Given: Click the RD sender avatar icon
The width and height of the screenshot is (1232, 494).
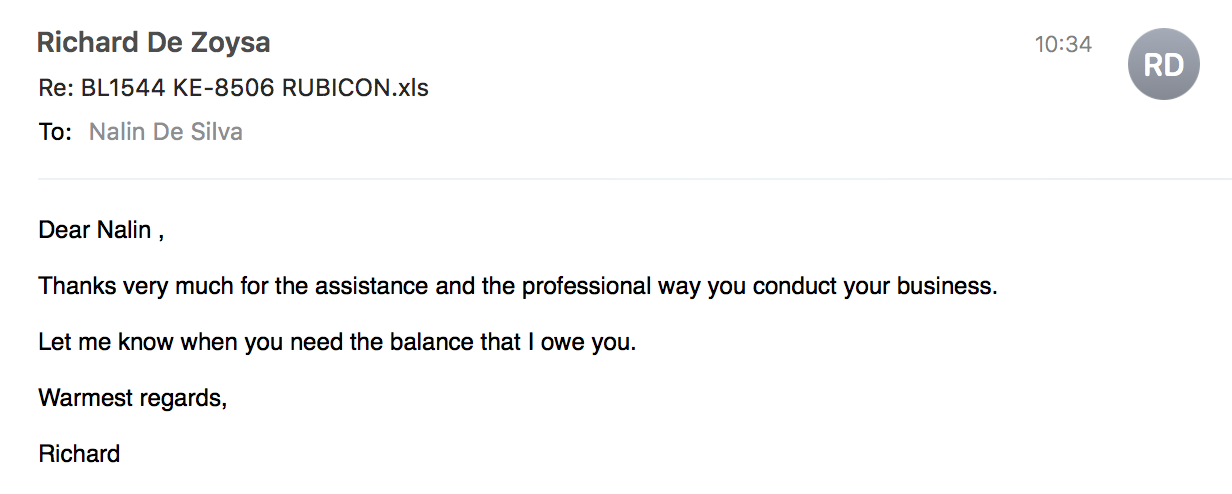Looking at the screenshot, I should 1163,64.
